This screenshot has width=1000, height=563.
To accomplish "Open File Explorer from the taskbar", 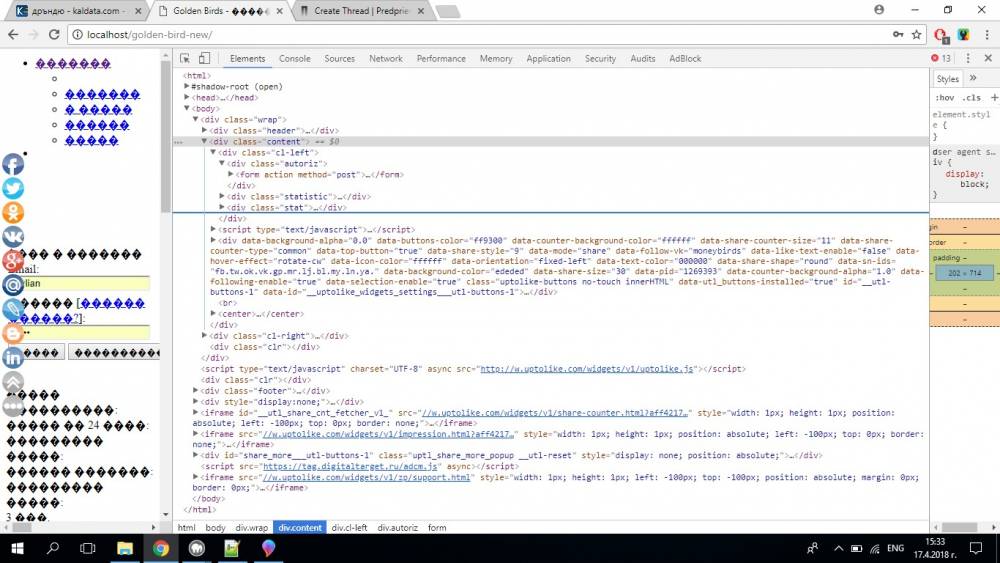I will 125,548.
